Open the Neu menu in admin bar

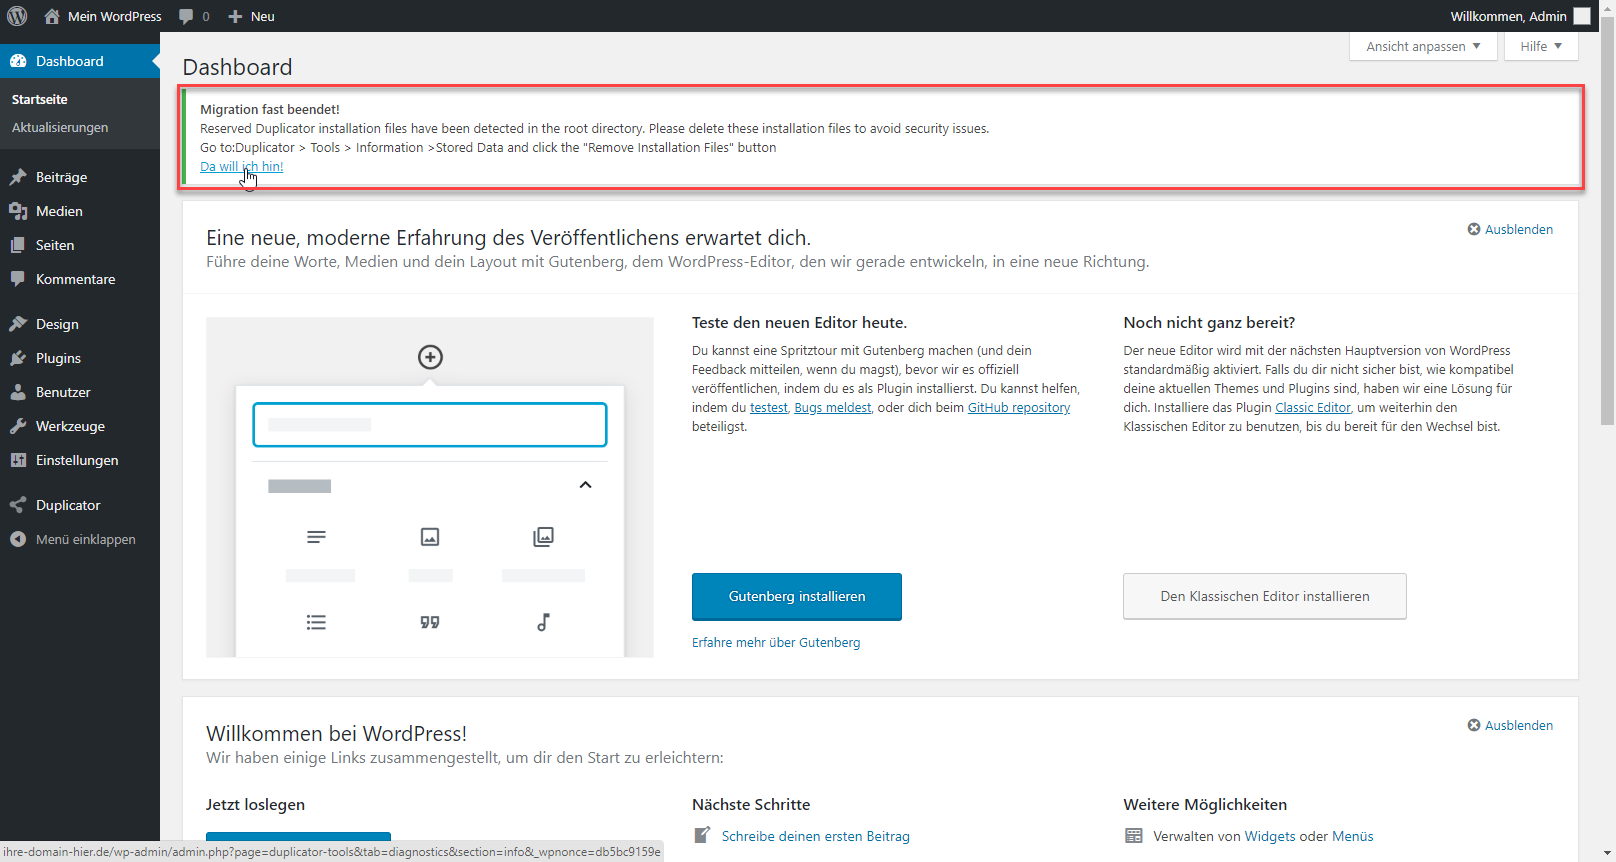[251, 16]
